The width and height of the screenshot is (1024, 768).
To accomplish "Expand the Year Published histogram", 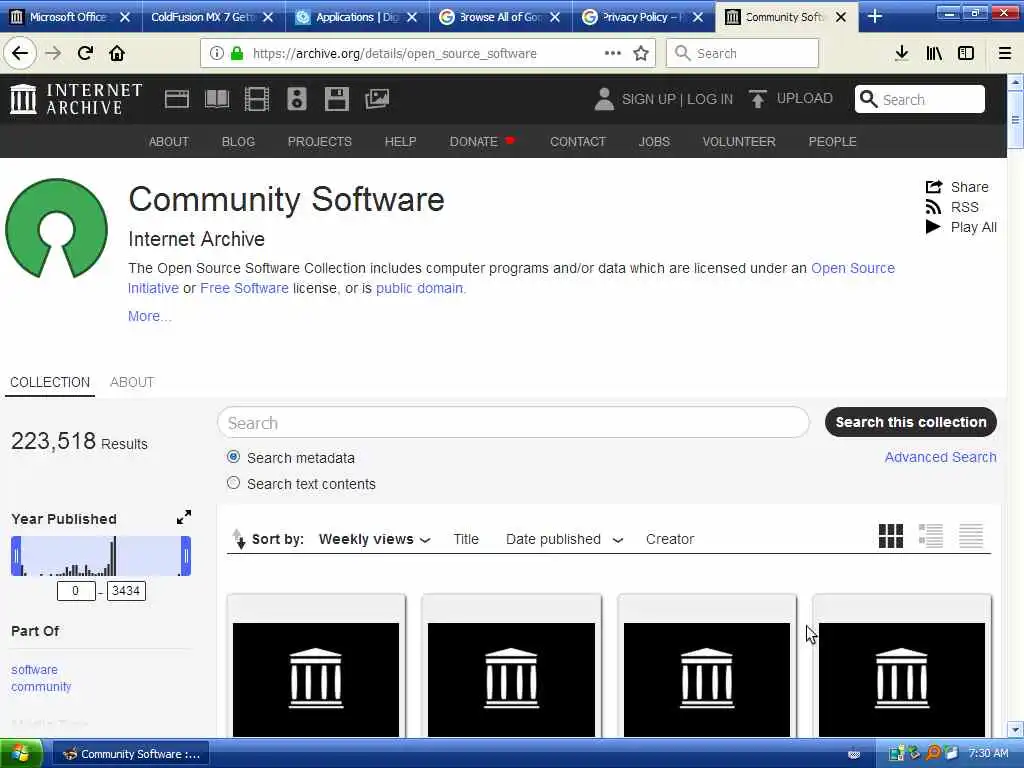I will coord(184,517).
